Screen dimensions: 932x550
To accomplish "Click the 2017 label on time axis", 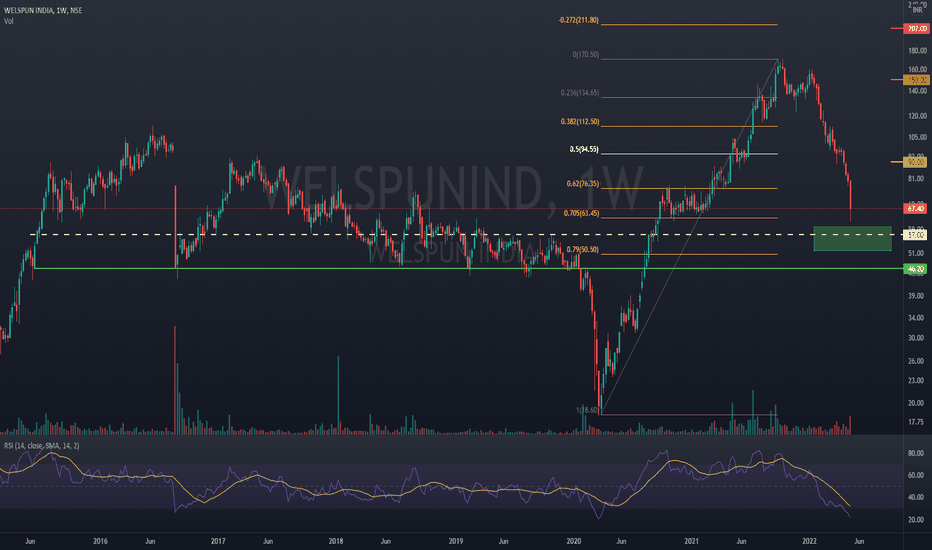I will pyautogui.click(x=218, y=541).
